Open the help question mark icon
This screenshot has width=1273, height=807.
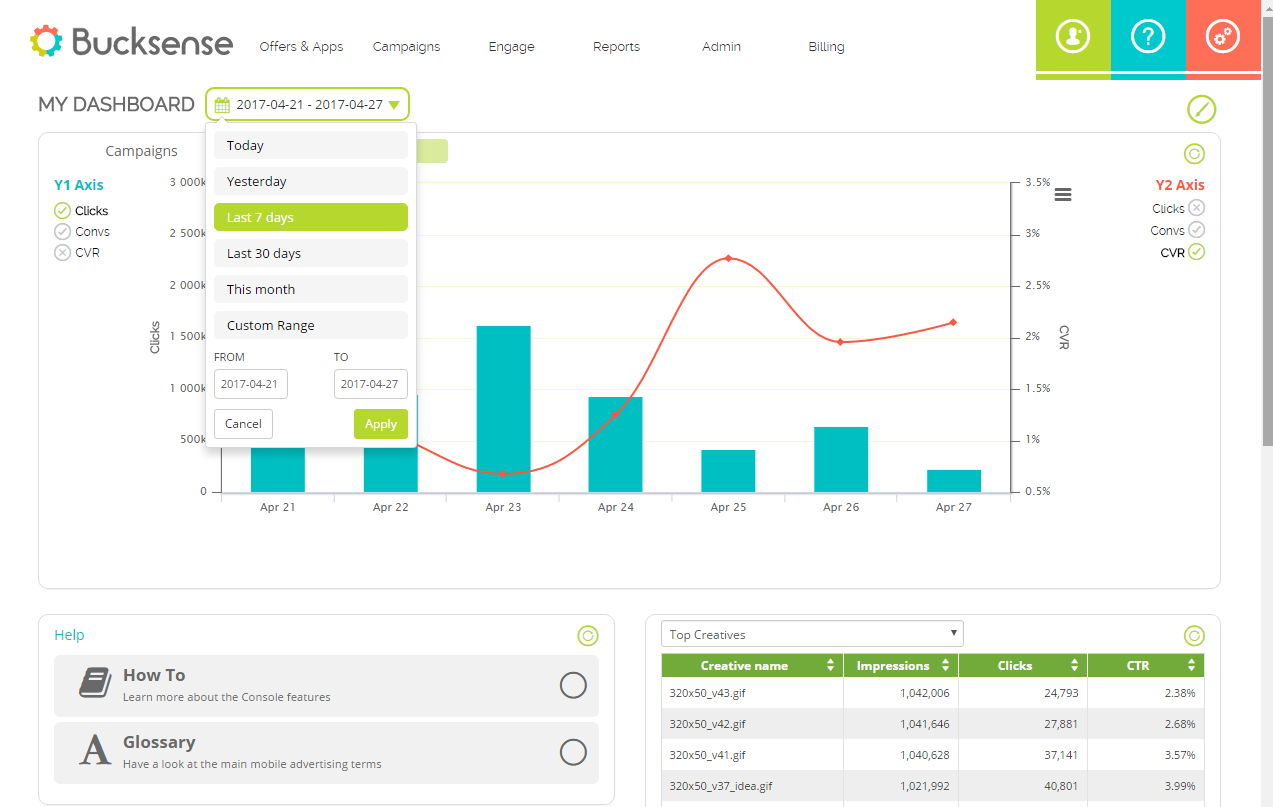(1148, 37)
